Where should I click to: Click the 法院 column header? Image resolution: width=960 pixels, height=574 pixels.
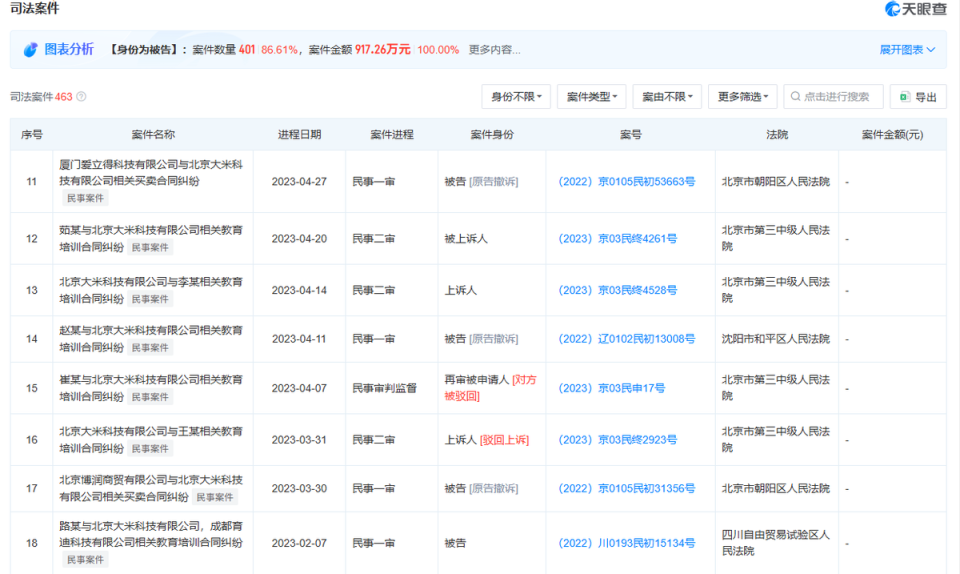[x=777, y=135]
